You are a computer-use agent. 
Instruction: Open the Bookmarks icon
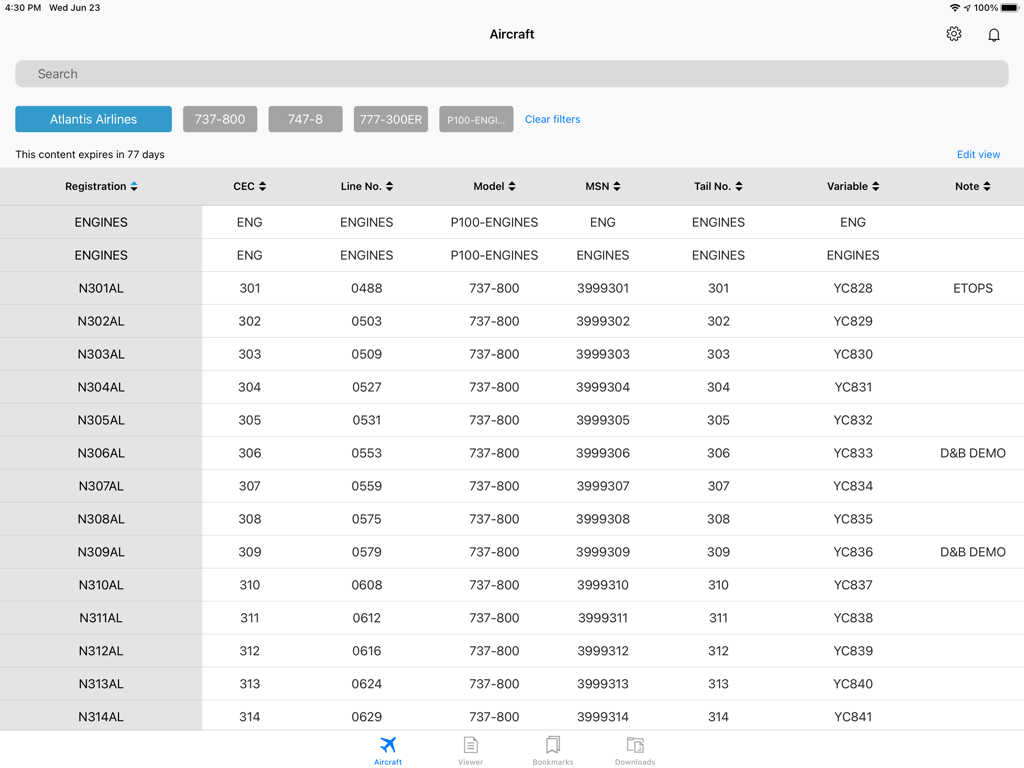tap(552, 745)
